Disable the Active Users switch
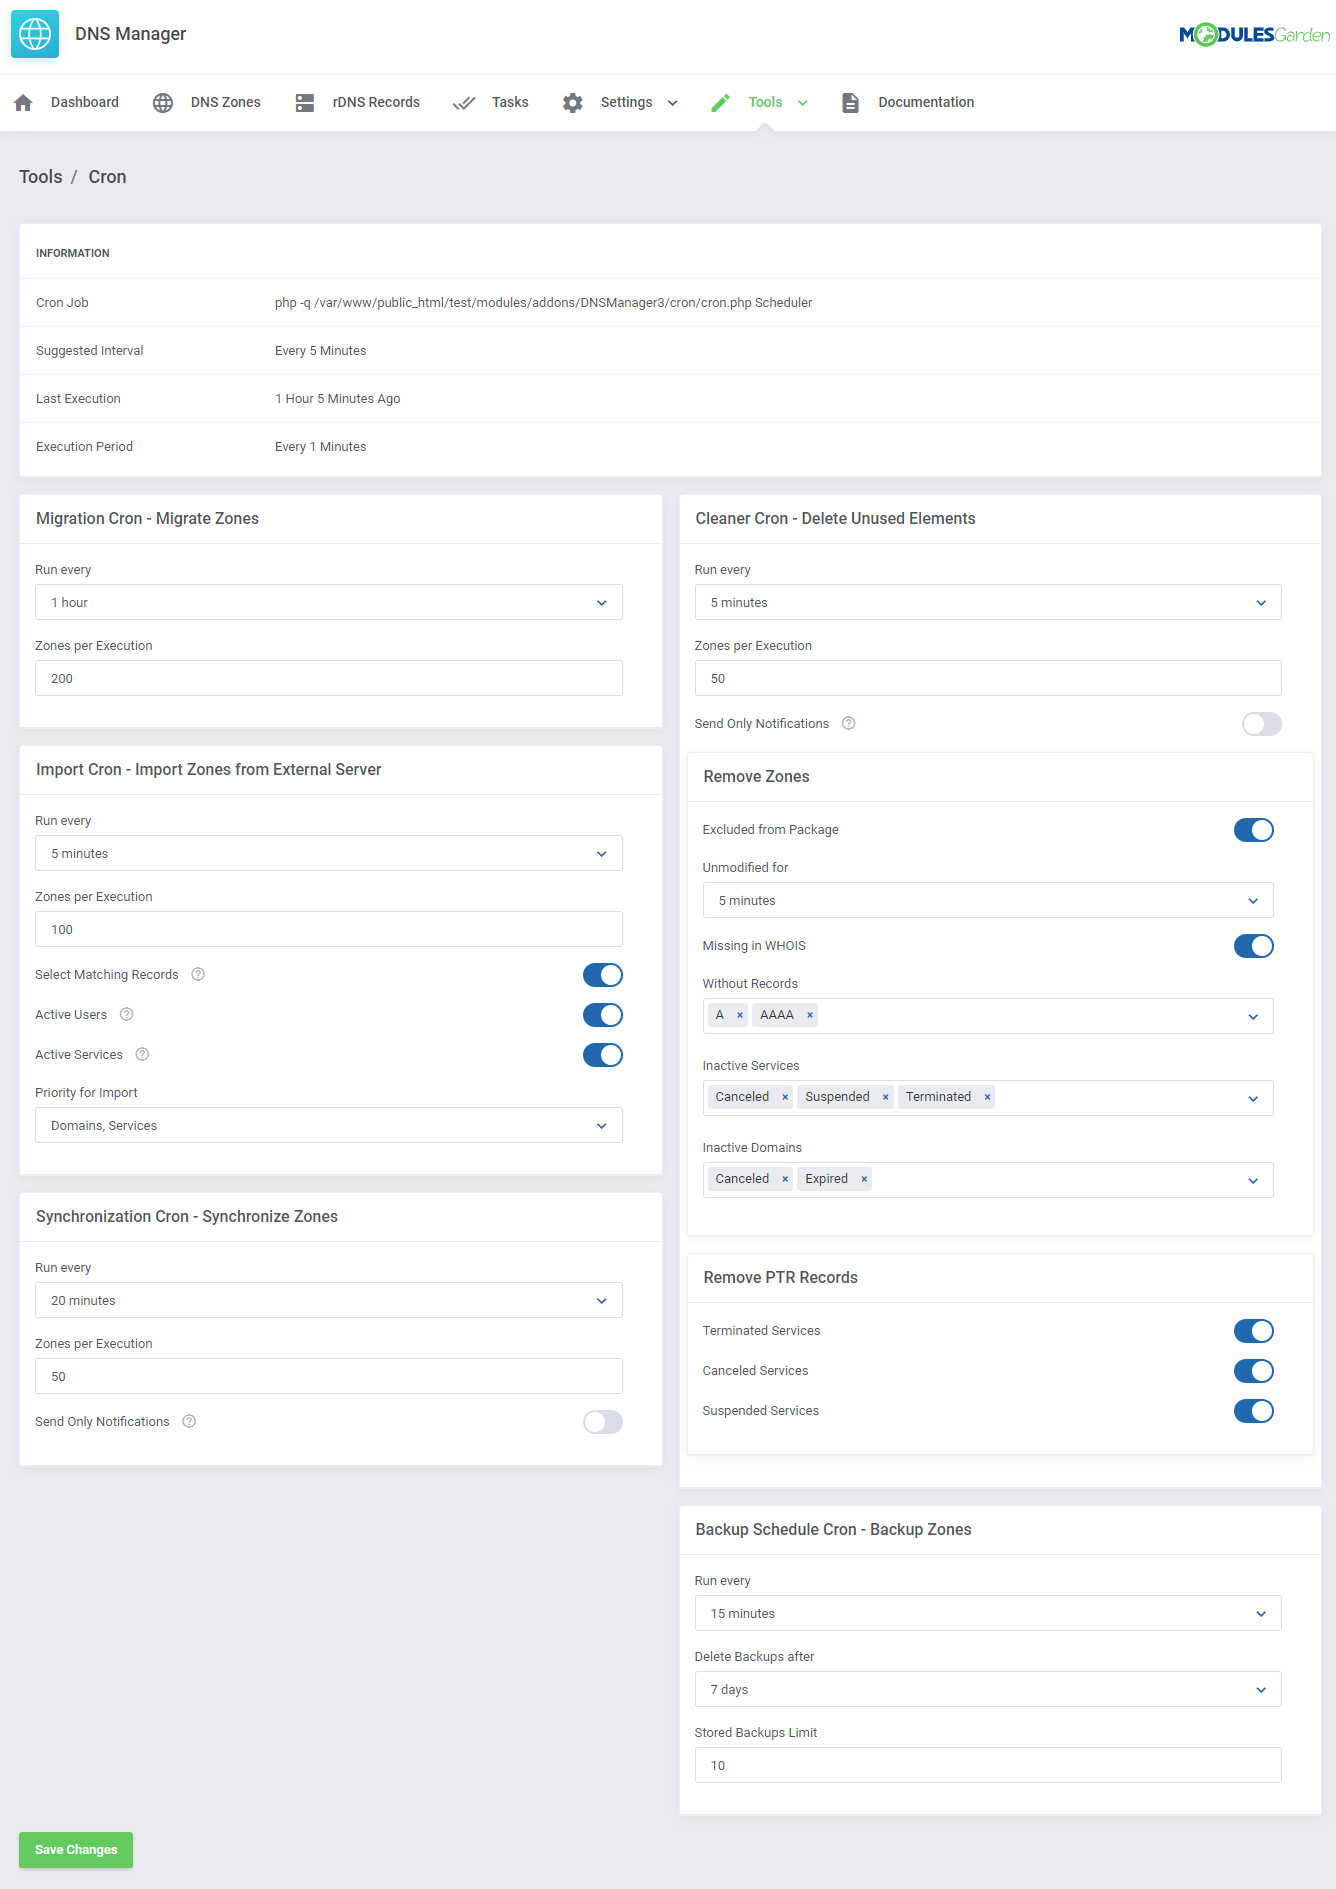This screenshot has width=1336, height=1889. tap(603, 1015)
